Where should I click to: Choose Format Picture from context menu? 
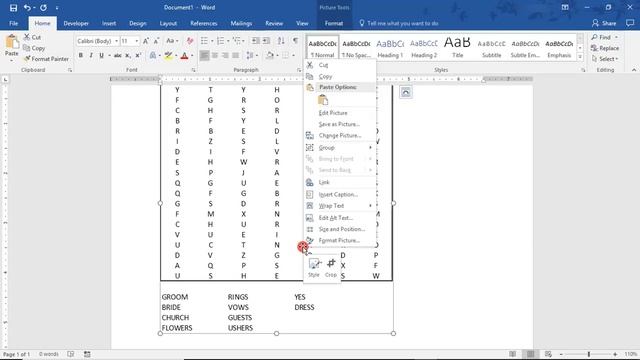pos(340,240)
